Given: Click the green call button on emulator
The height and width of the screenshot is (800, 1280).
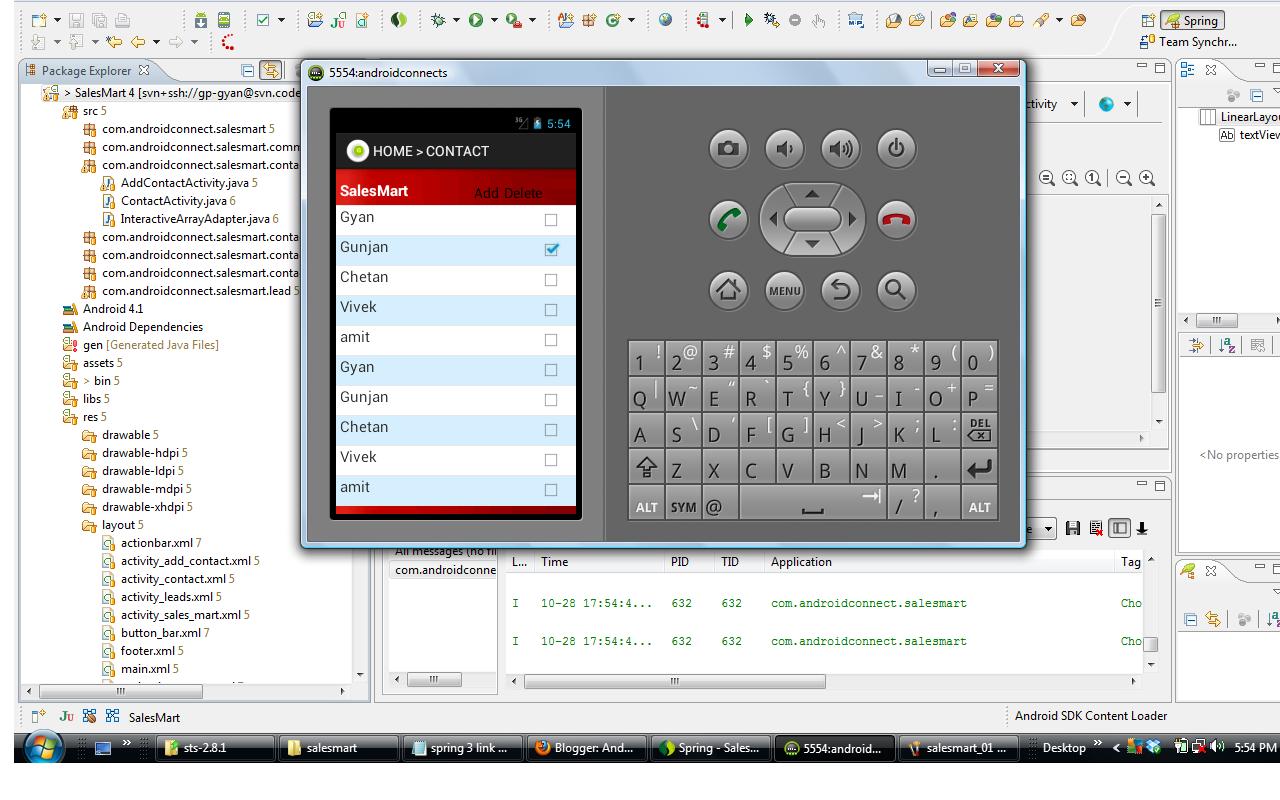Looking at the screenshot, I should pos(728,220).
